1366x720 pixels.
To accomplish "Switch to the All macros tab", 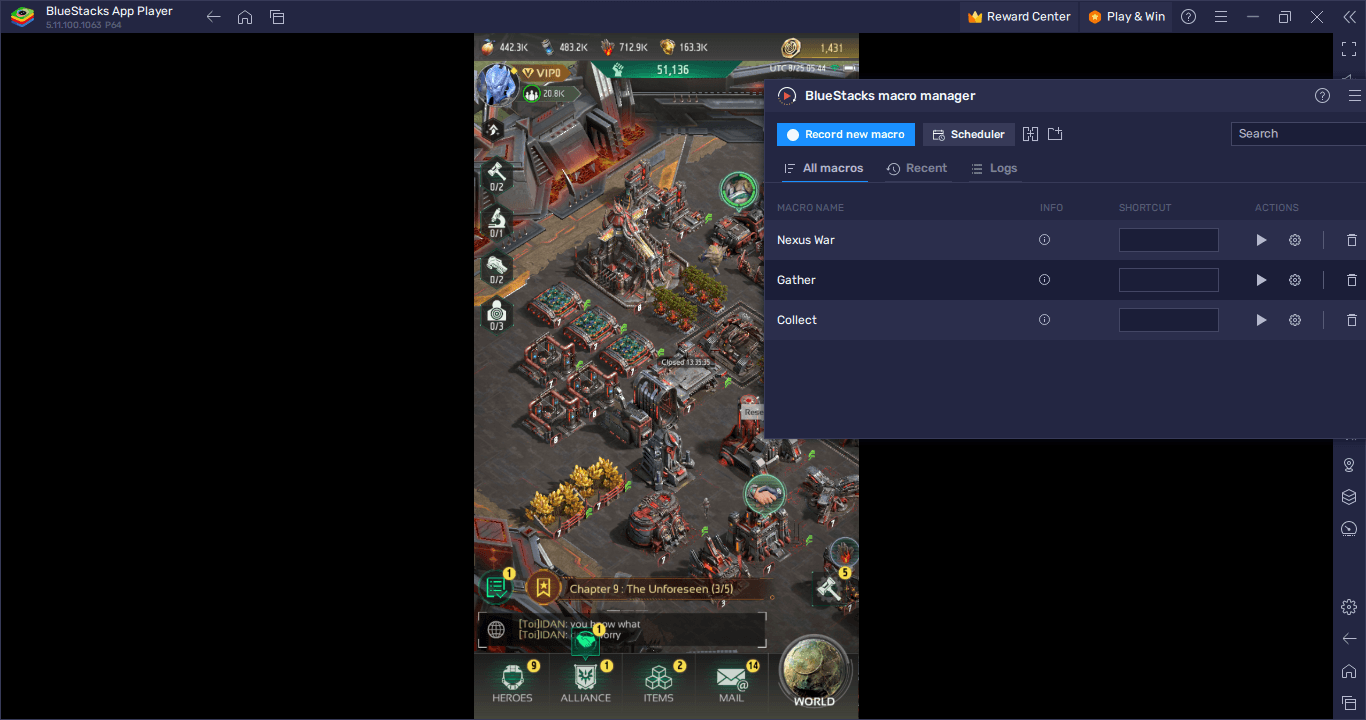I will (x=824, y=168).
